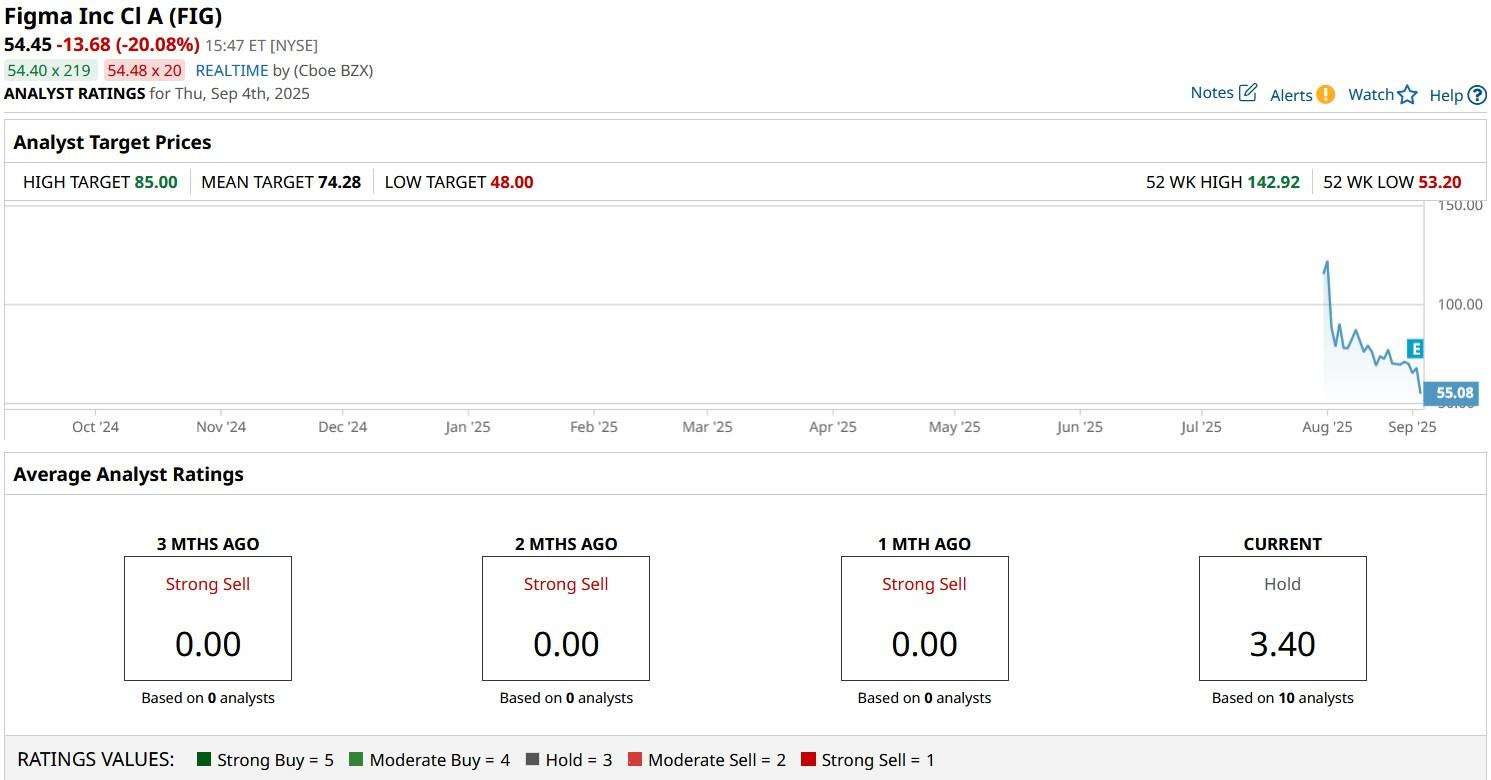Add FIG via the Watch link
Screen dimensions: 1491x780
pos(1371,95)
